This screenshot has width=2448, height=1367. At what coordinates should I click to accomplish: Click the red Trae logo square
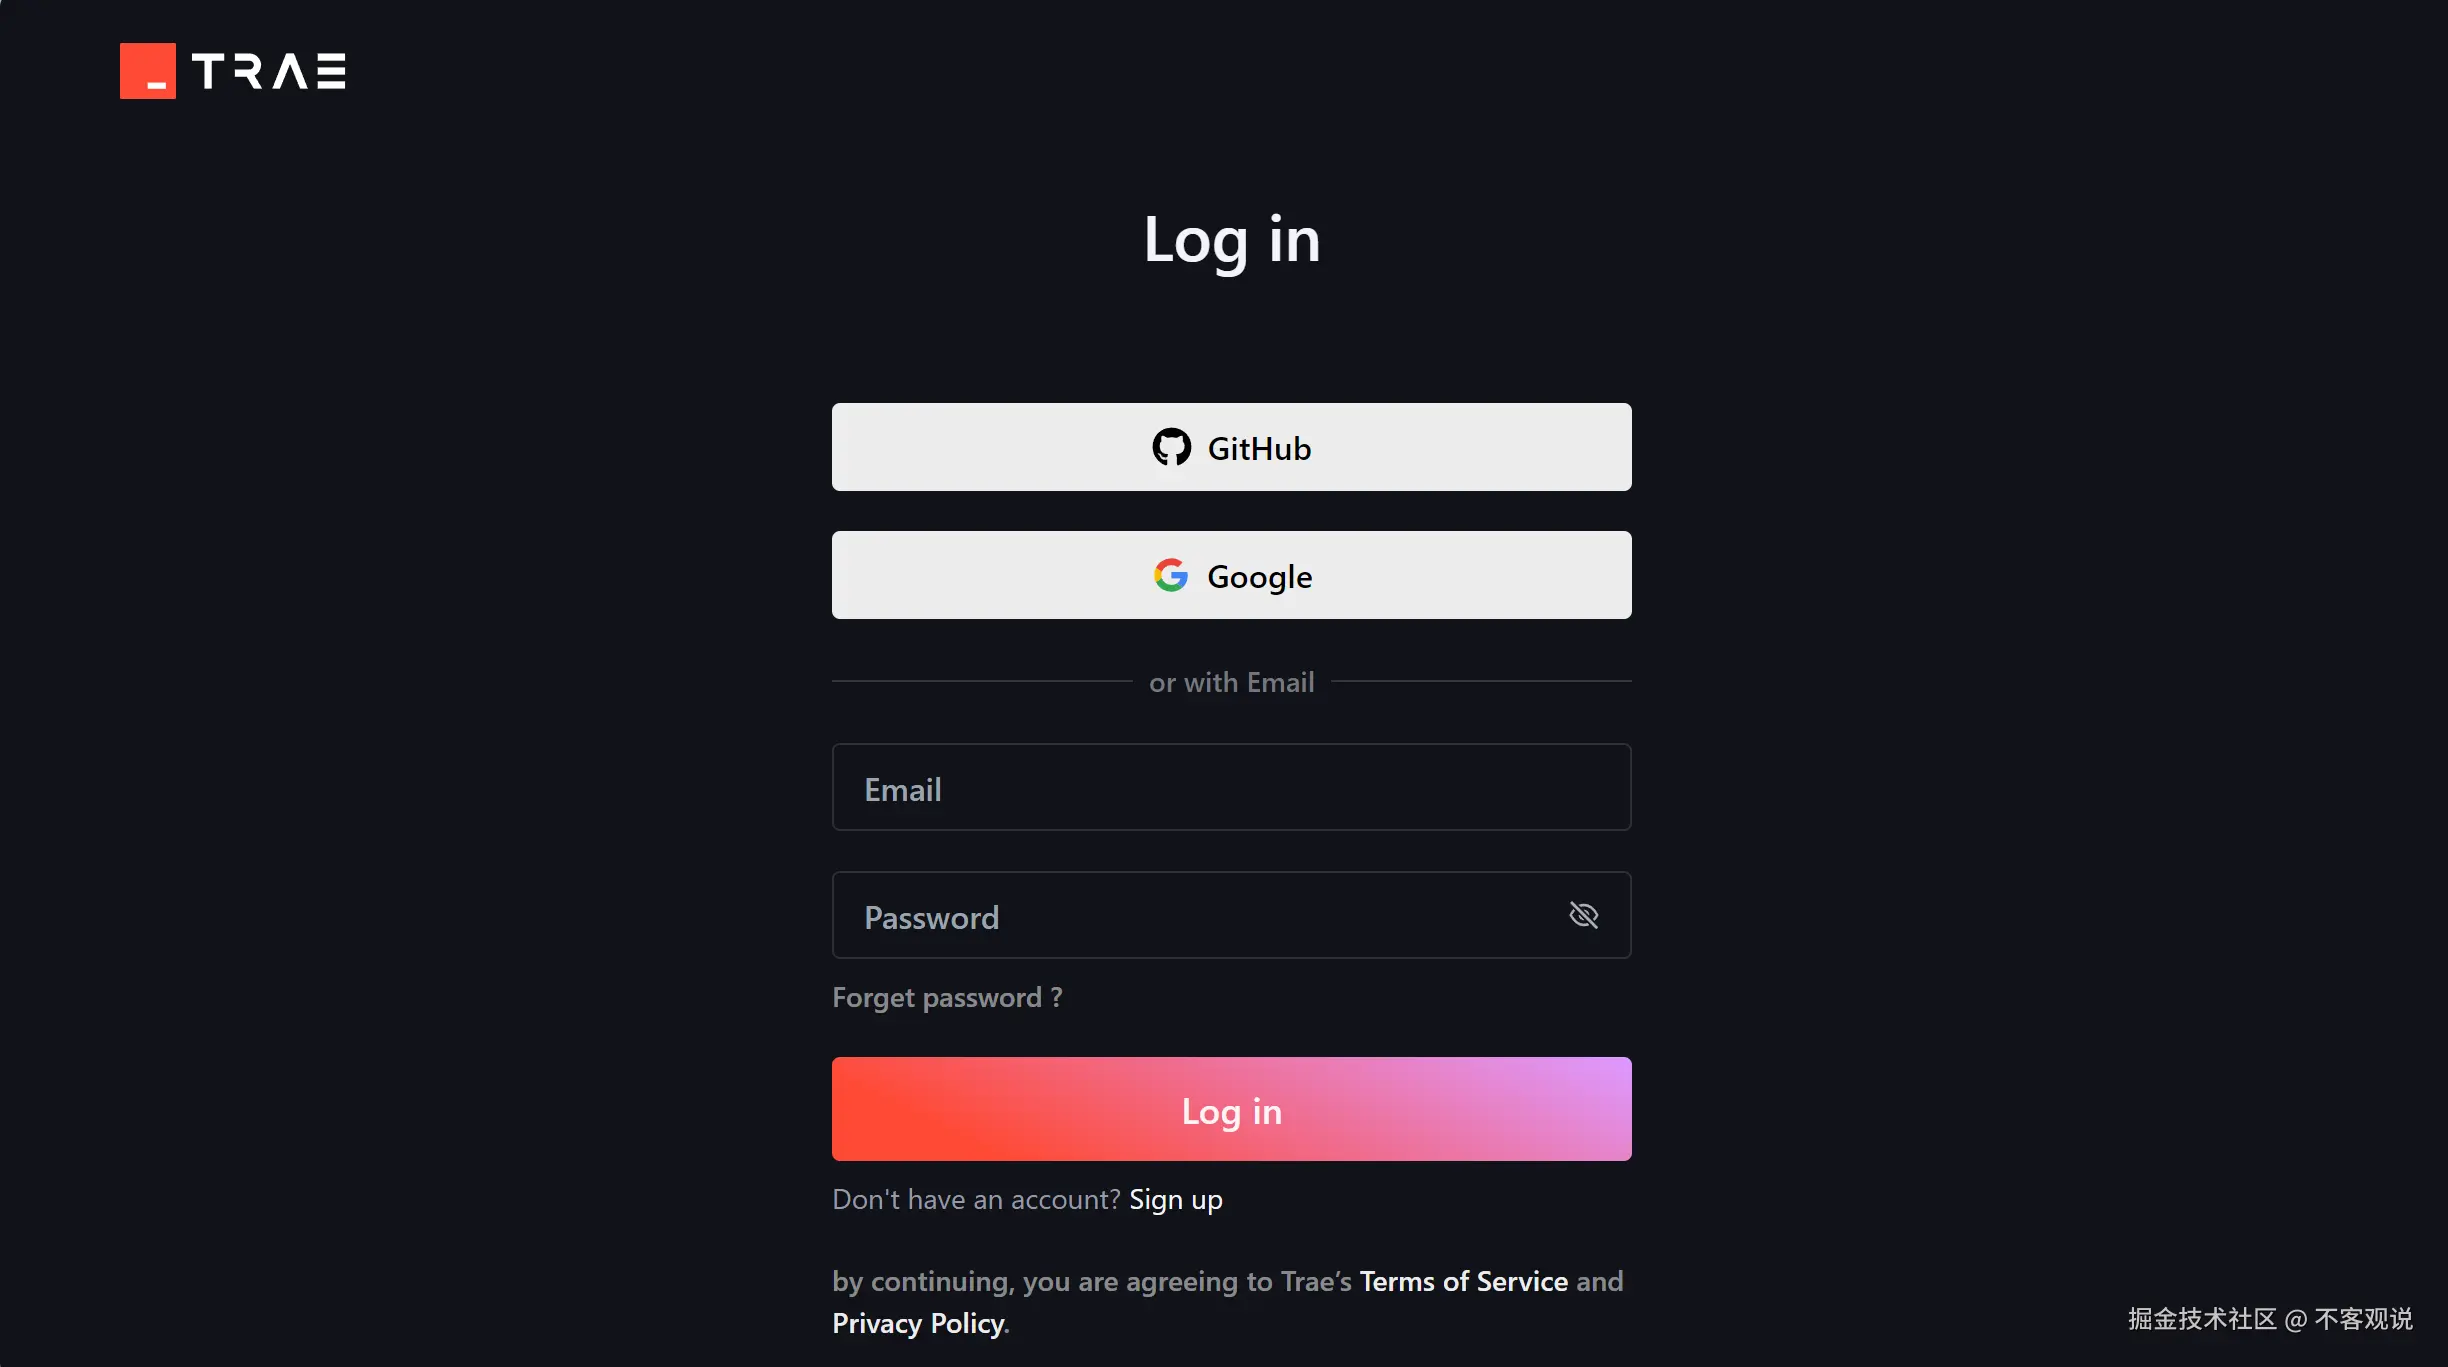click(148, 71)
